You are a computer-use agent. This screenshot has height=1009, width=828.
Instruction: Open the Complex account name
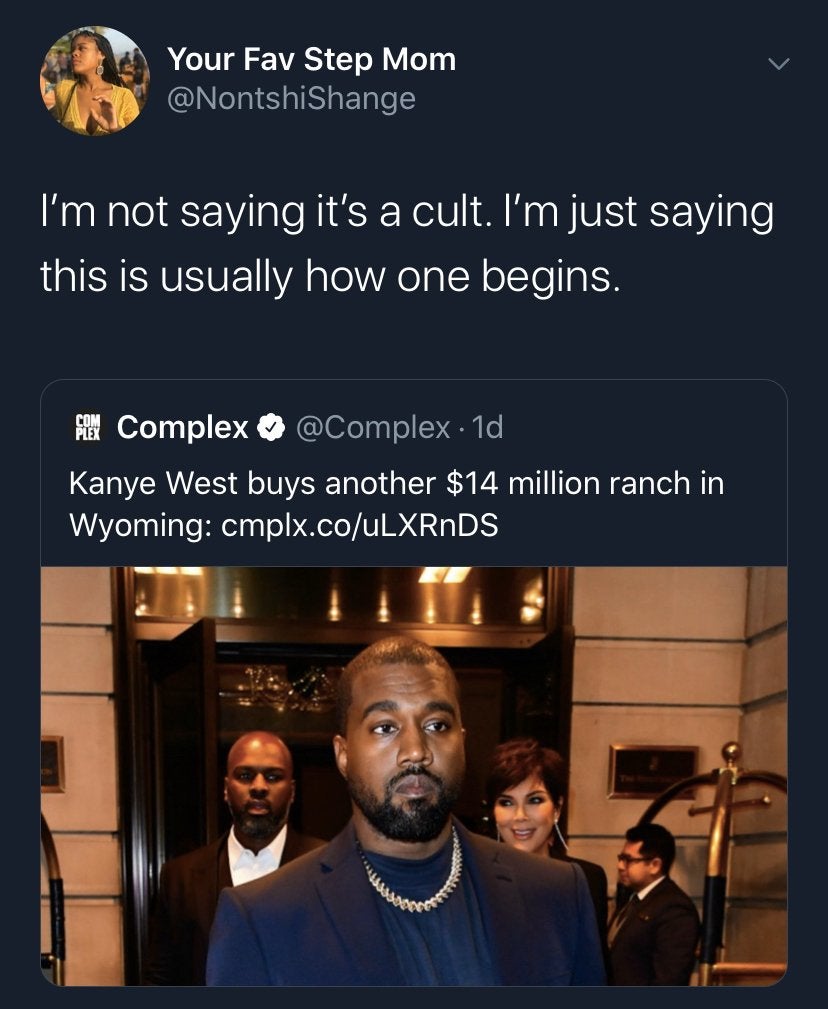[x=183, y=428]
